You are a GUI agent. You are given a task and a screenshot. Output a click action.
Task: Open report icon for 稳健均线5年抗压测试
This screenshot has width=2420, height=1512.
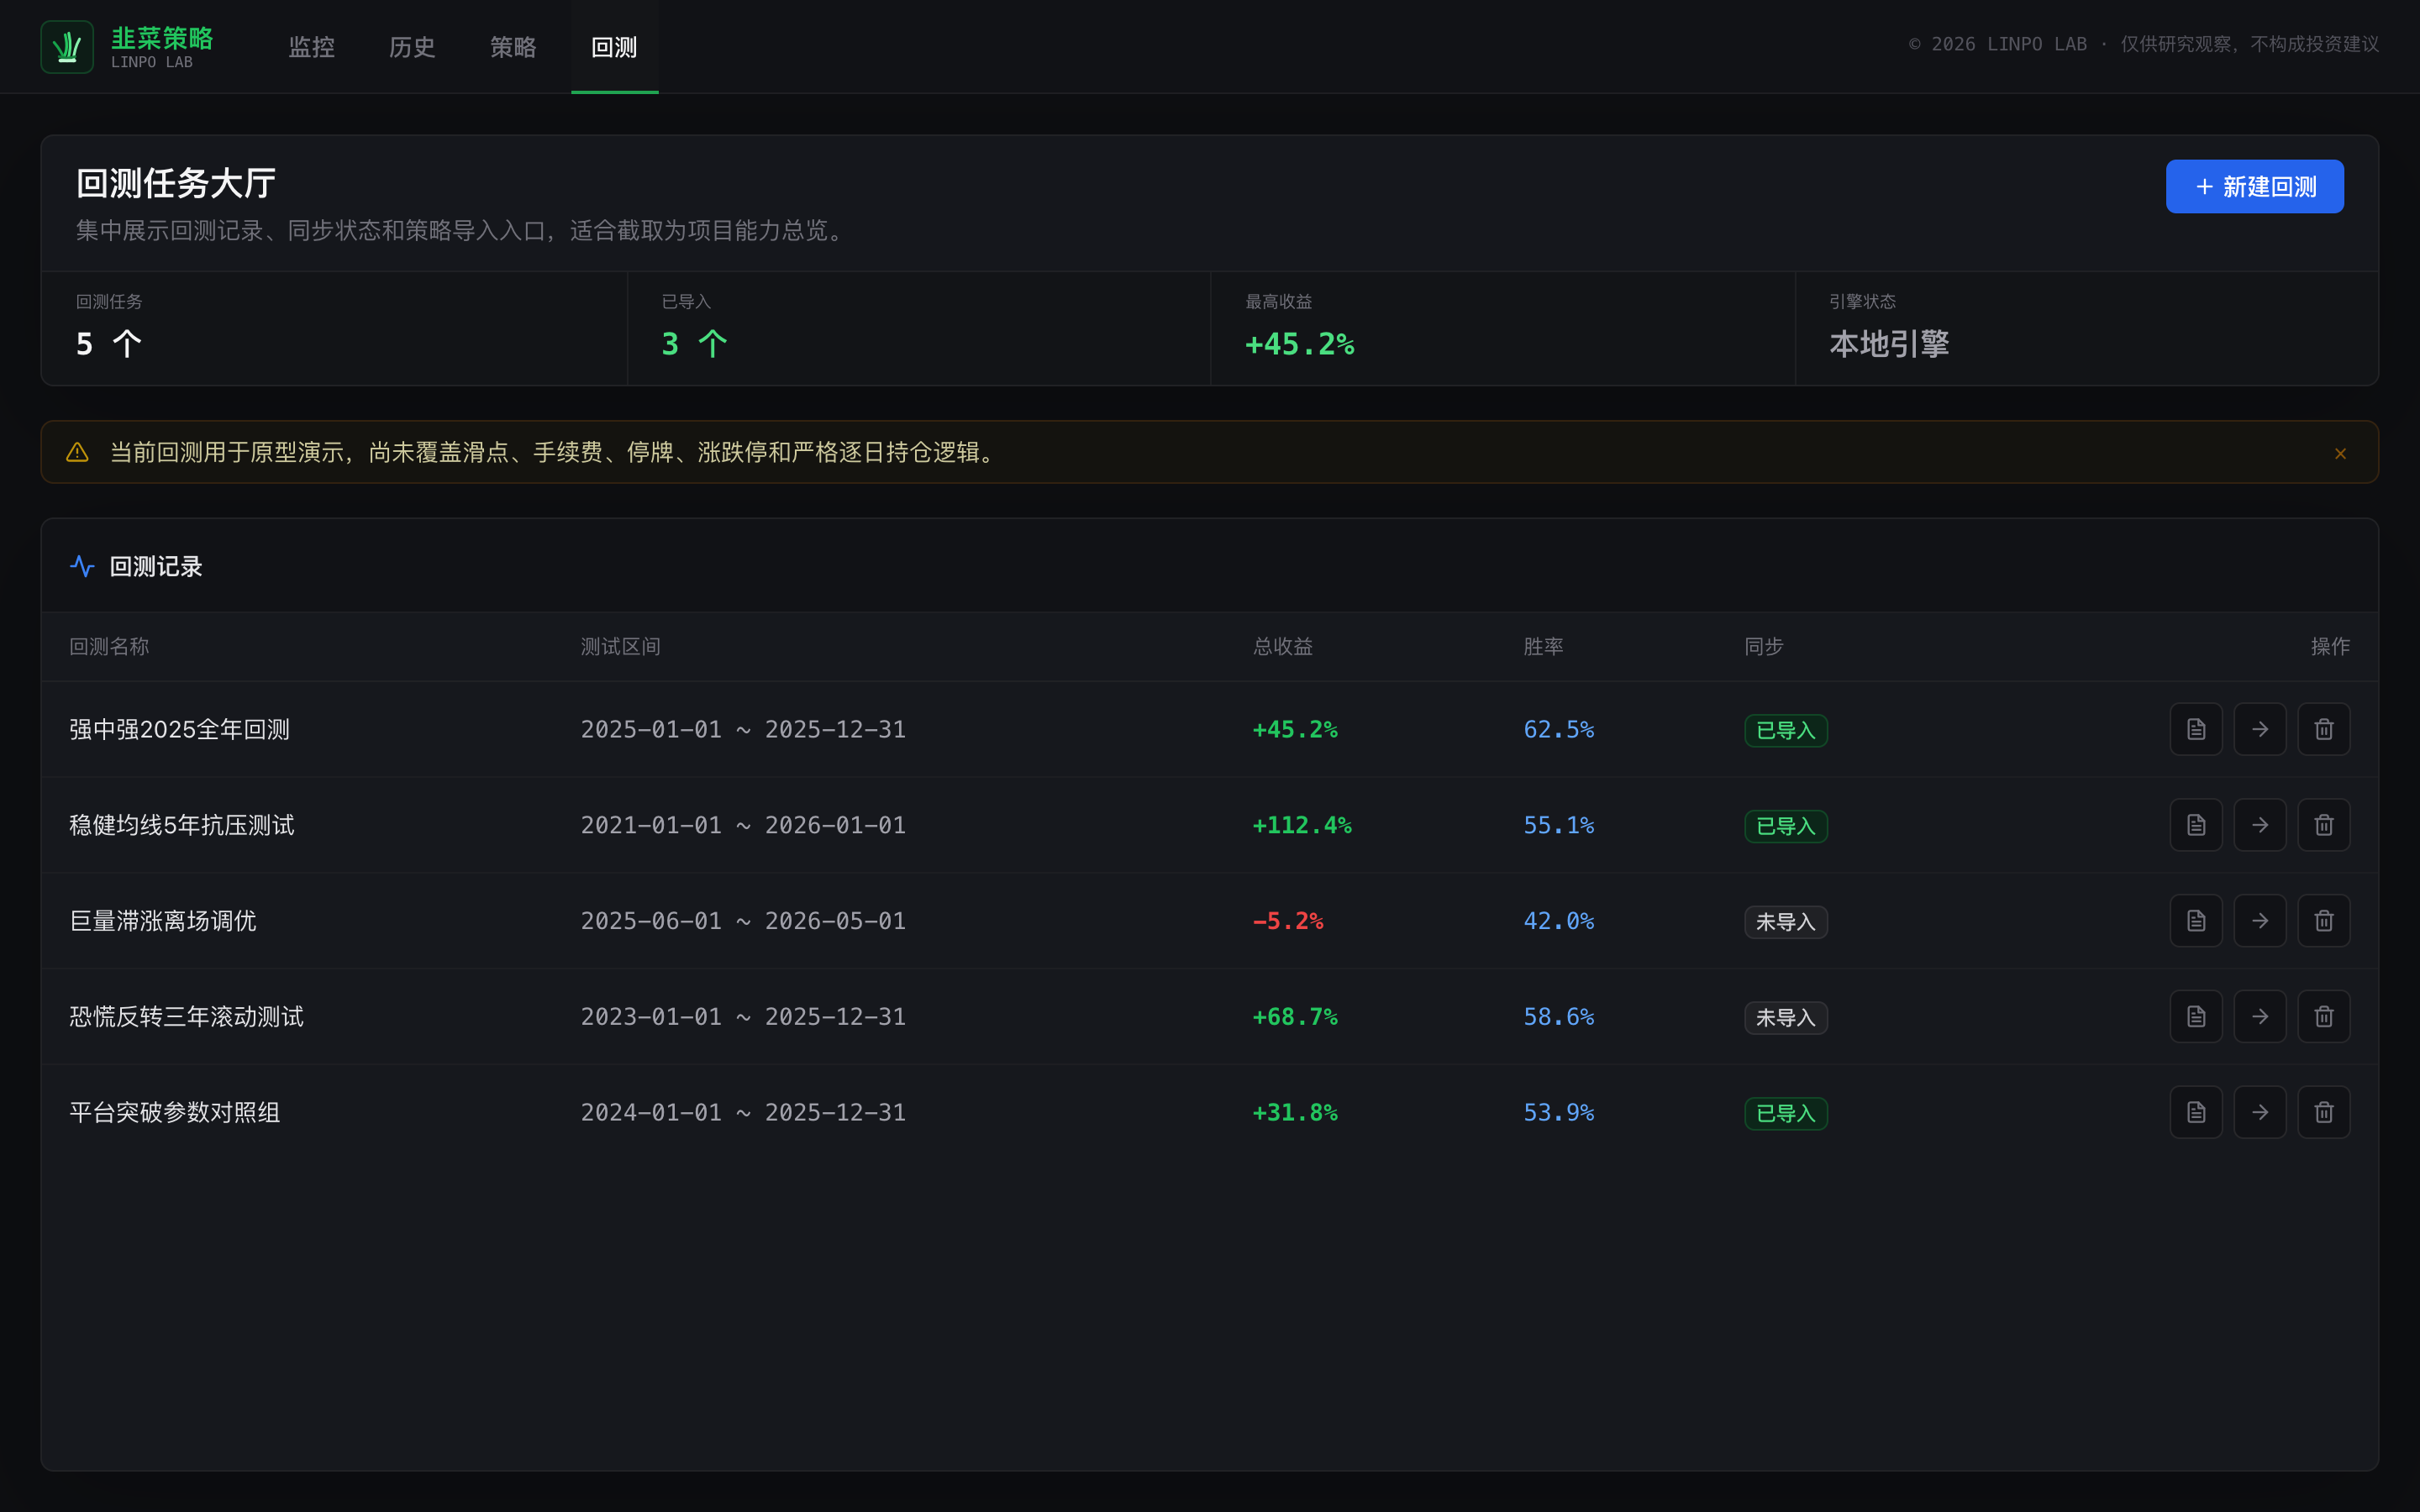(2196, 825)
